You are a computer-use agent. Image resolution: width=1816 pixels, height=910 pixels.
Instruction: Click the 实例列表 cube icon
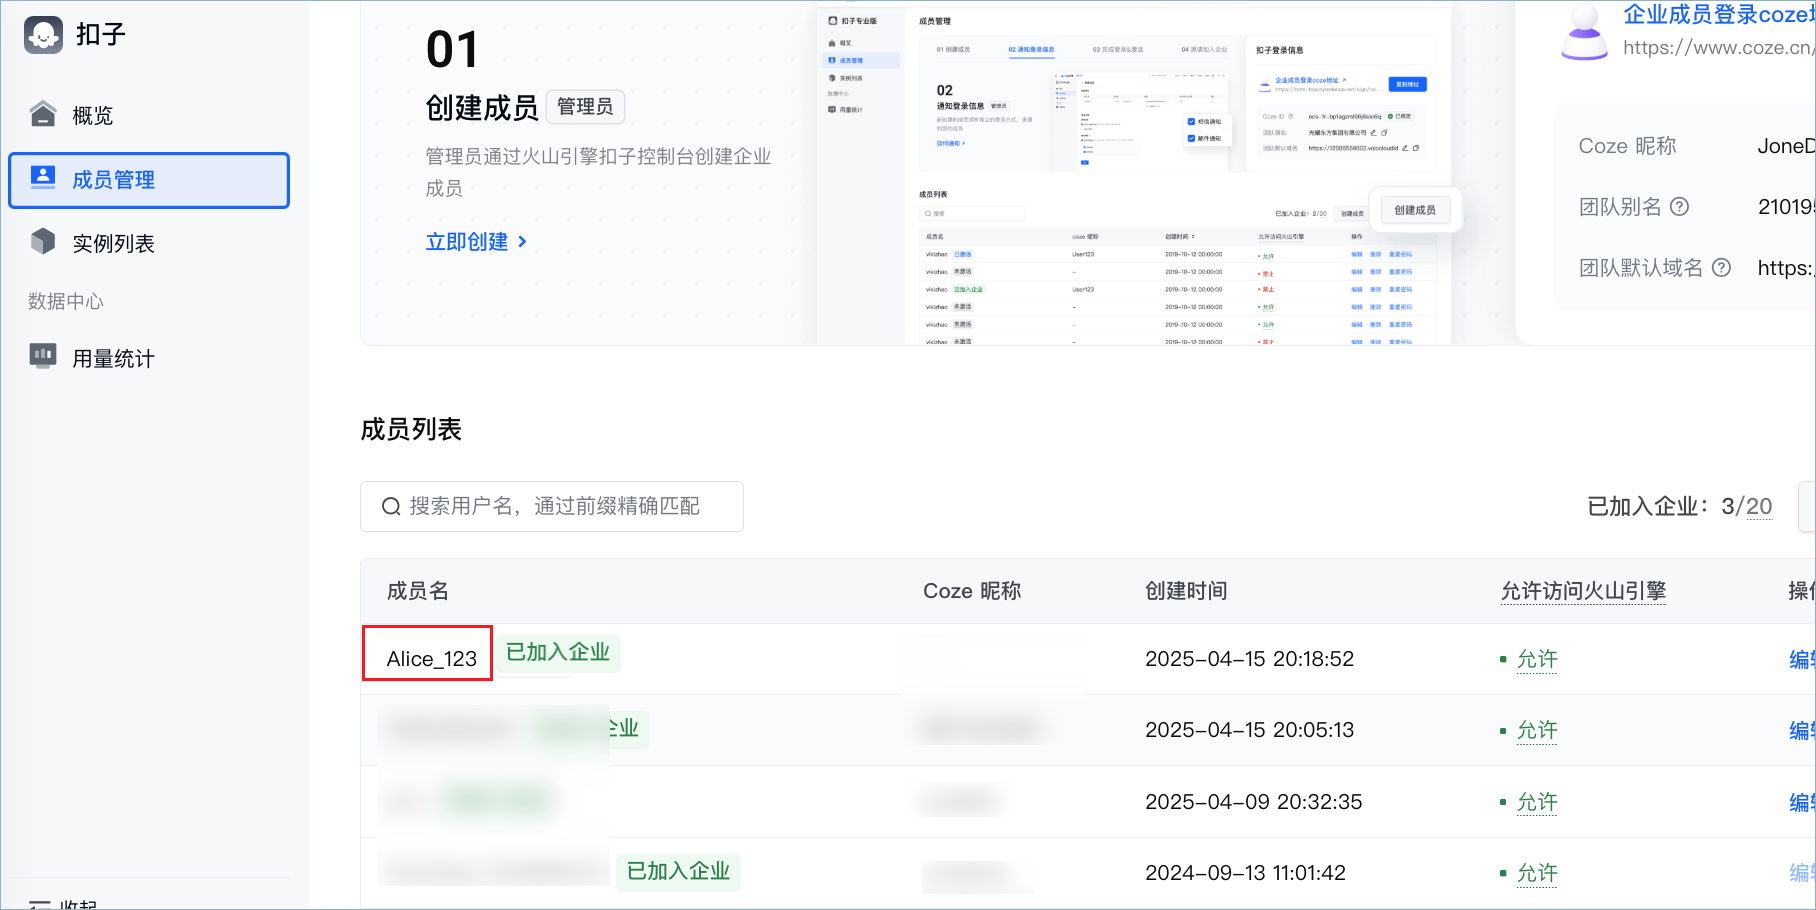point(43,241)
